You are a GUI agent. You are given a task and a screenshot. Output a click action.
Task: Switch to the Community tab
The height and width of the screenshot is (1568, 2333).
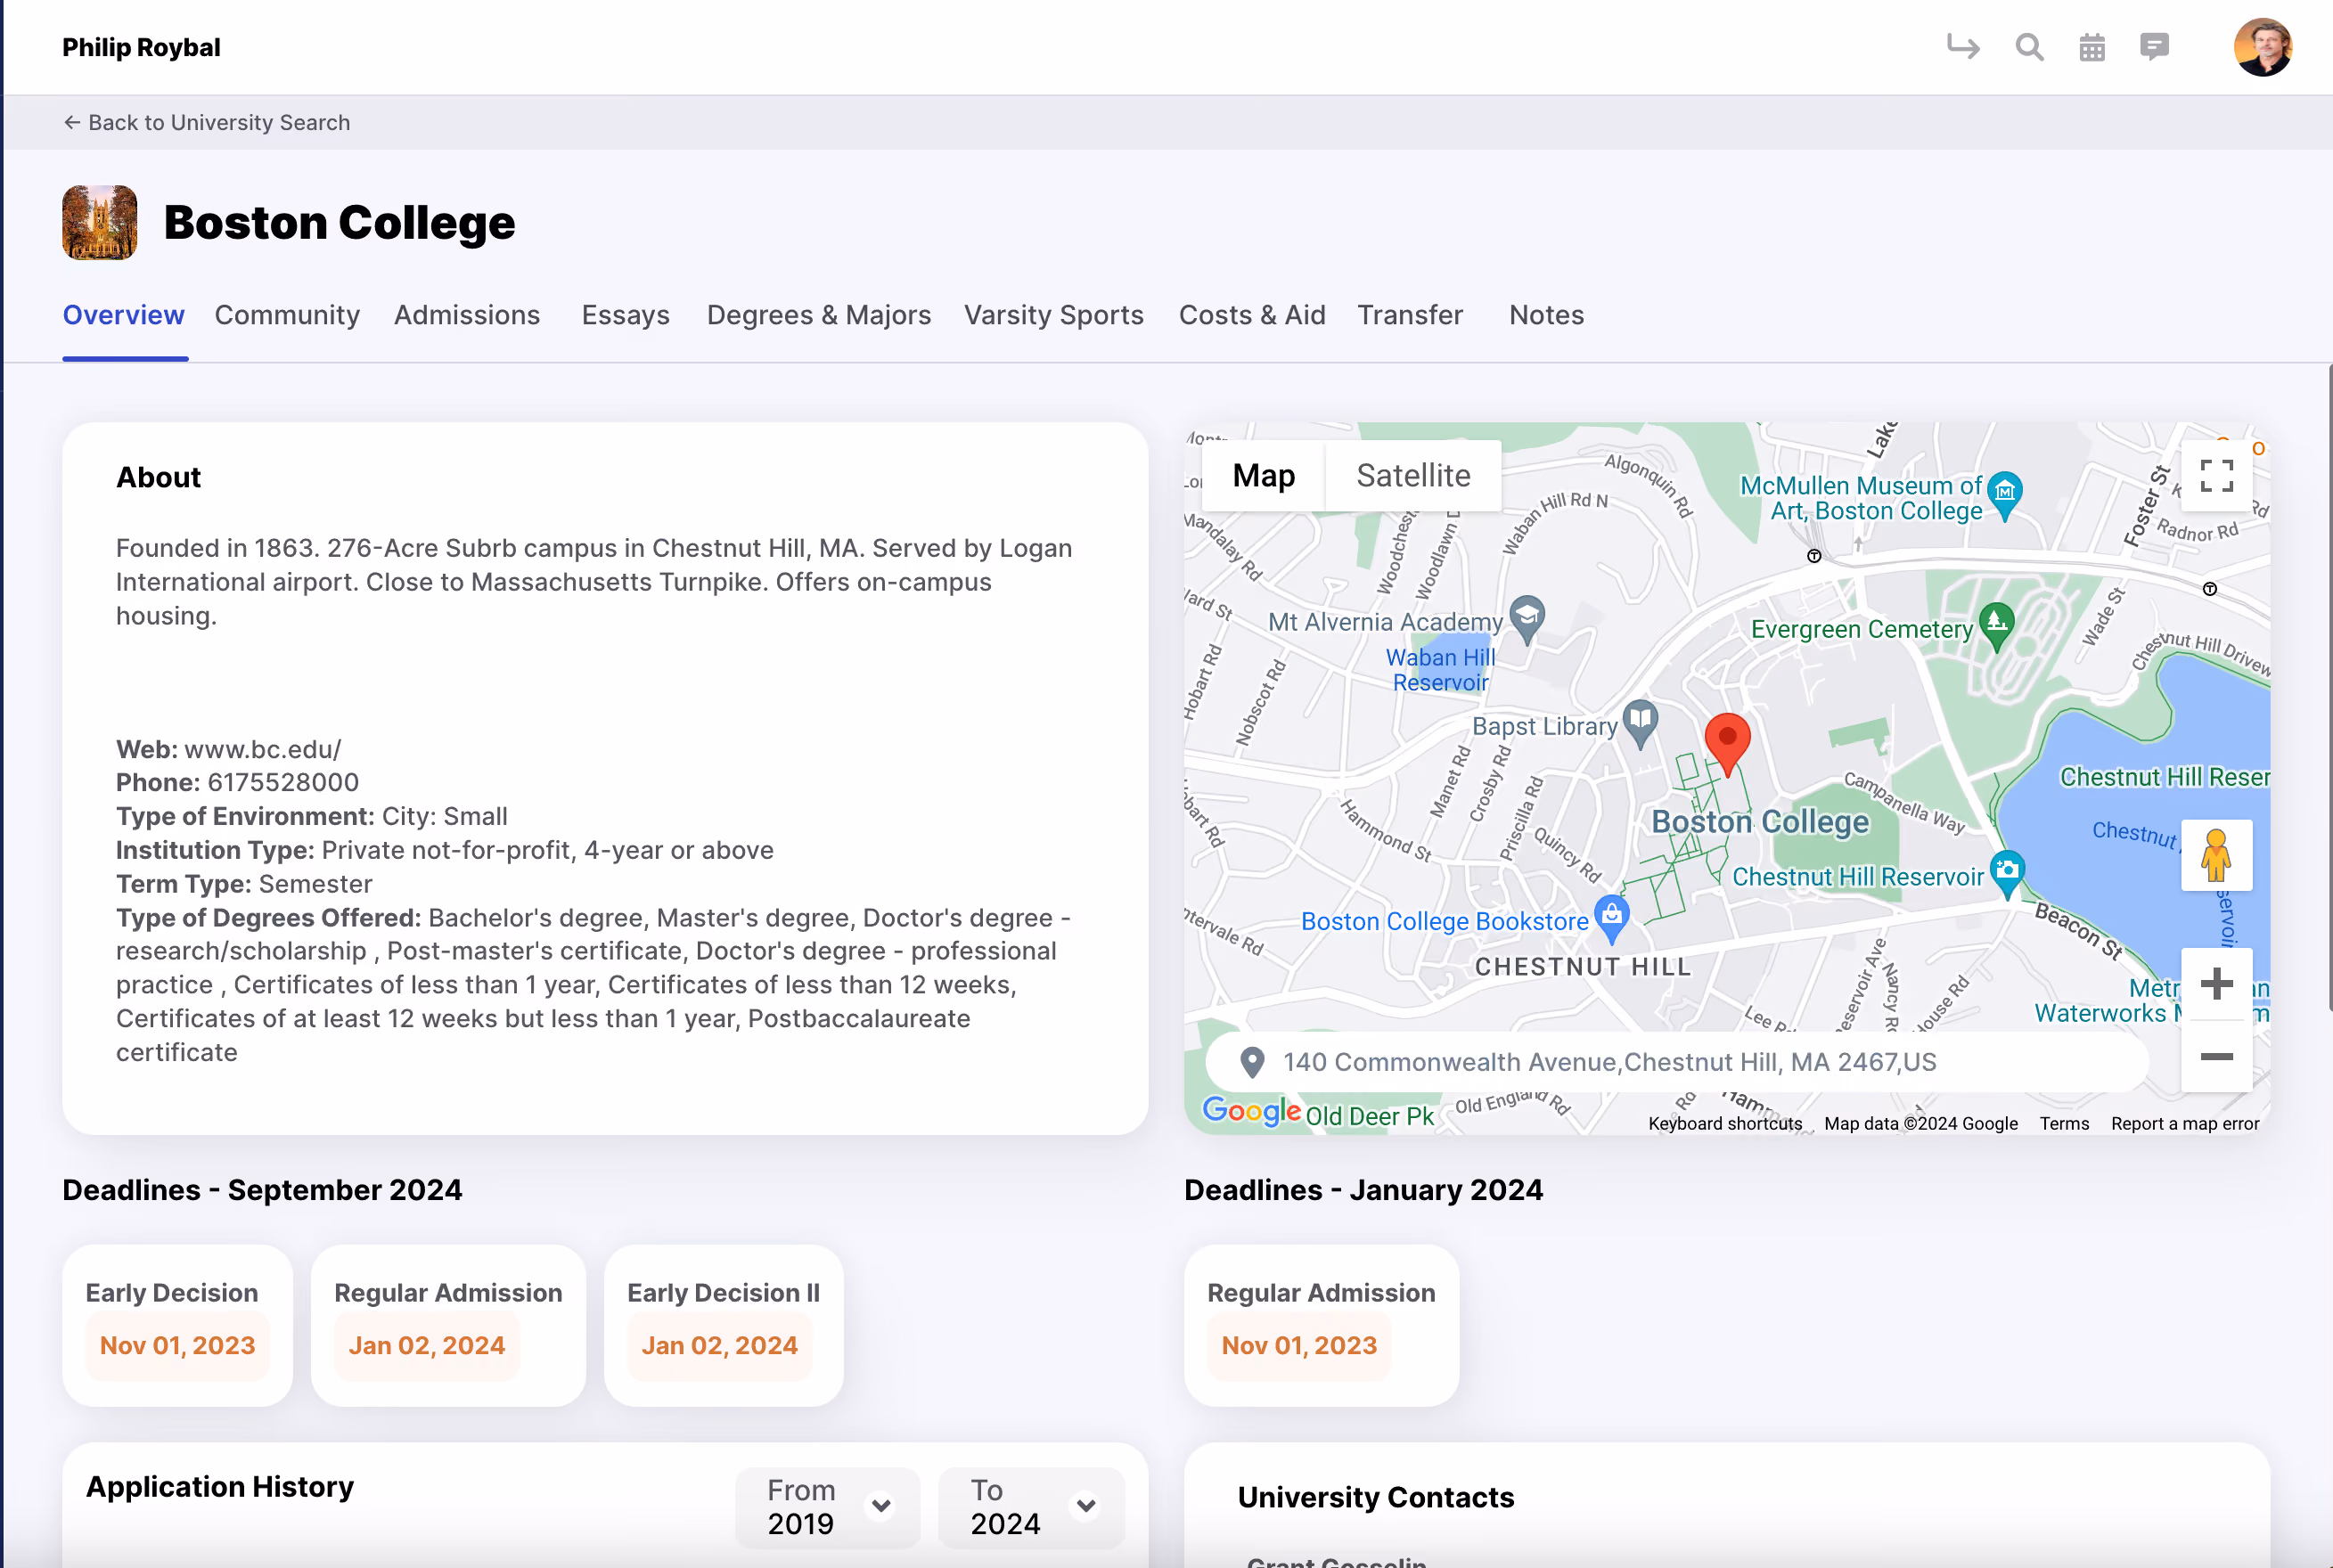coord(287,315)
